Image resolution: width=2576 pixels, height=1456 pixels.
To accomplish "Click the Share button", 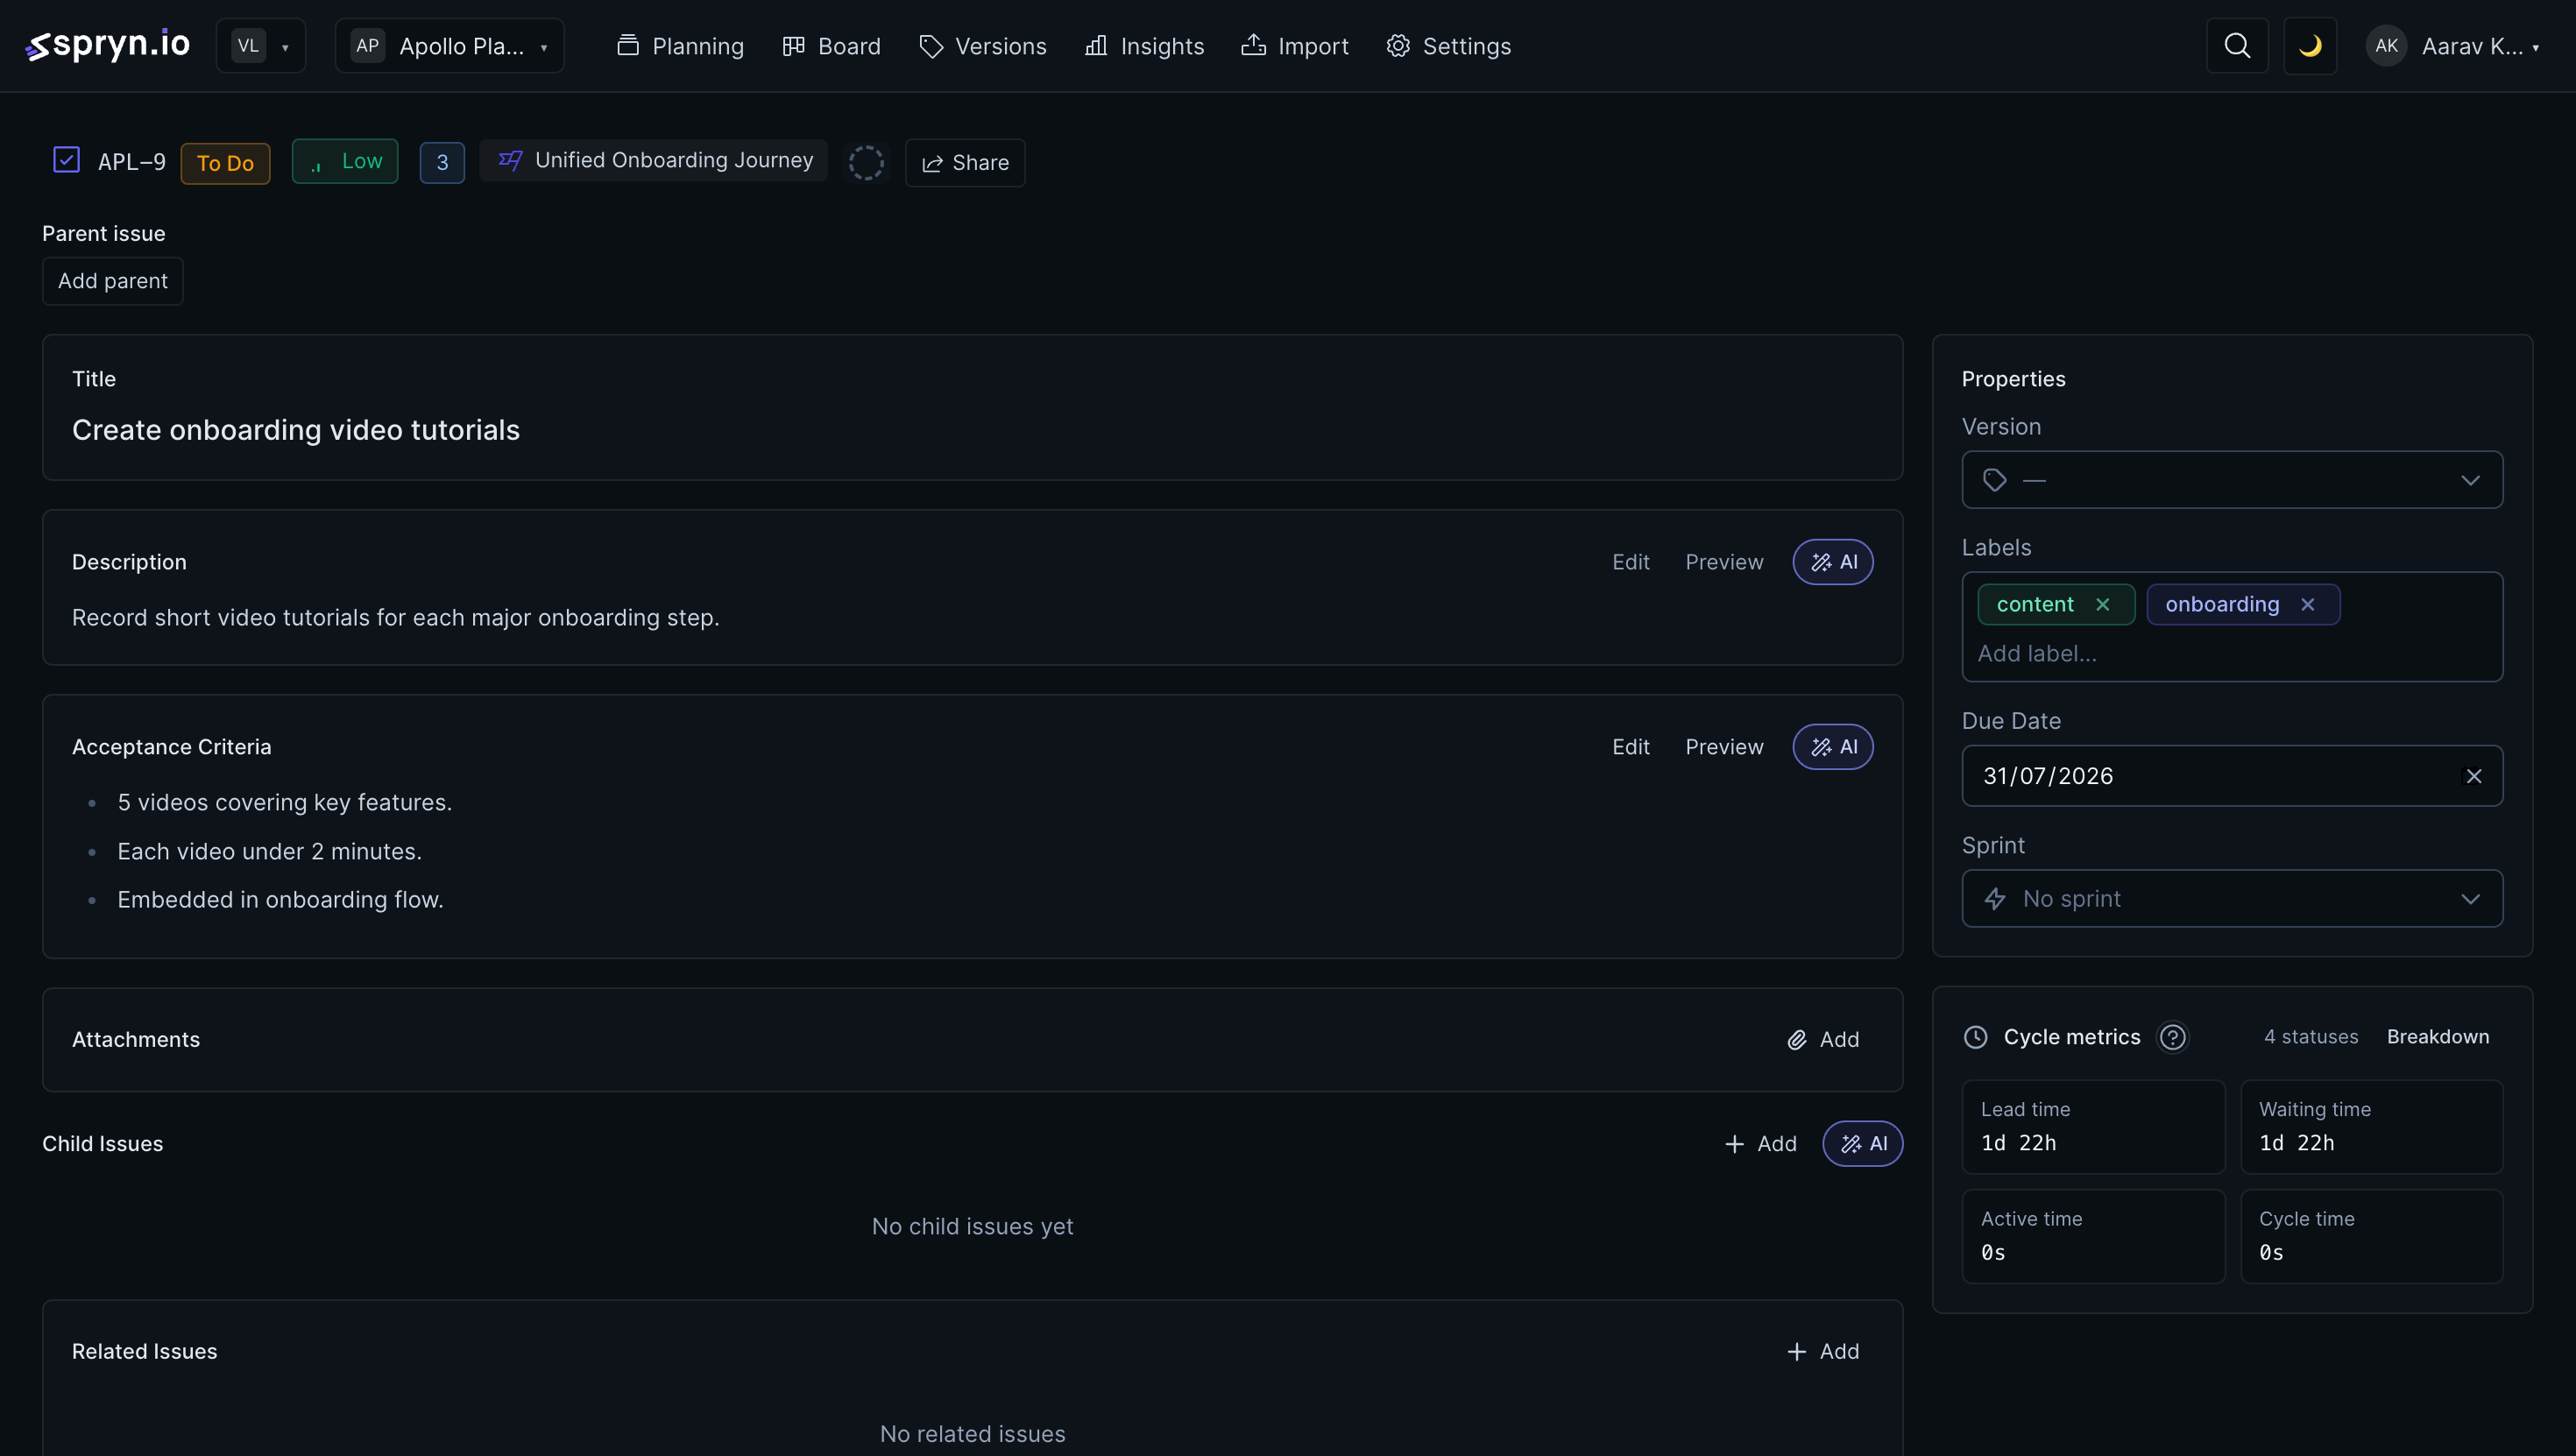I will [965, 162].
